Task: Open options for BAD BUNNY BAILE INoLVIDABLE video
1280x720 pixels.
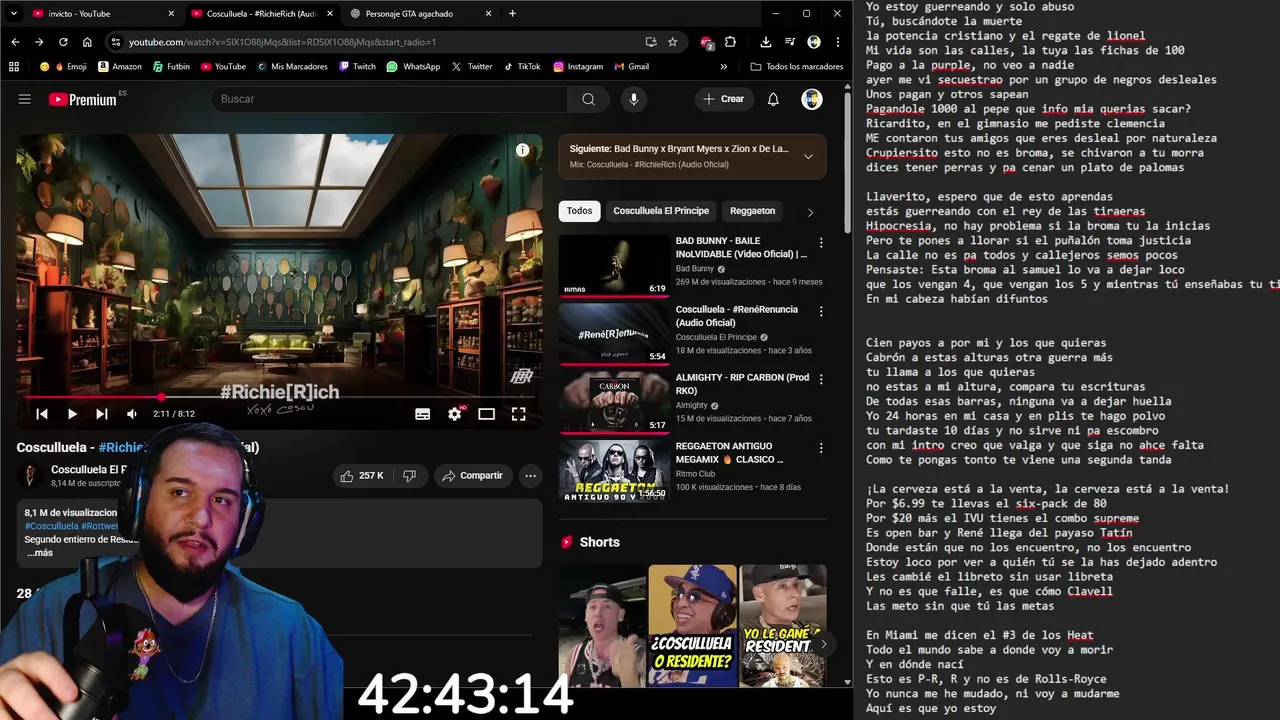Action: click(x=821, y=243)
